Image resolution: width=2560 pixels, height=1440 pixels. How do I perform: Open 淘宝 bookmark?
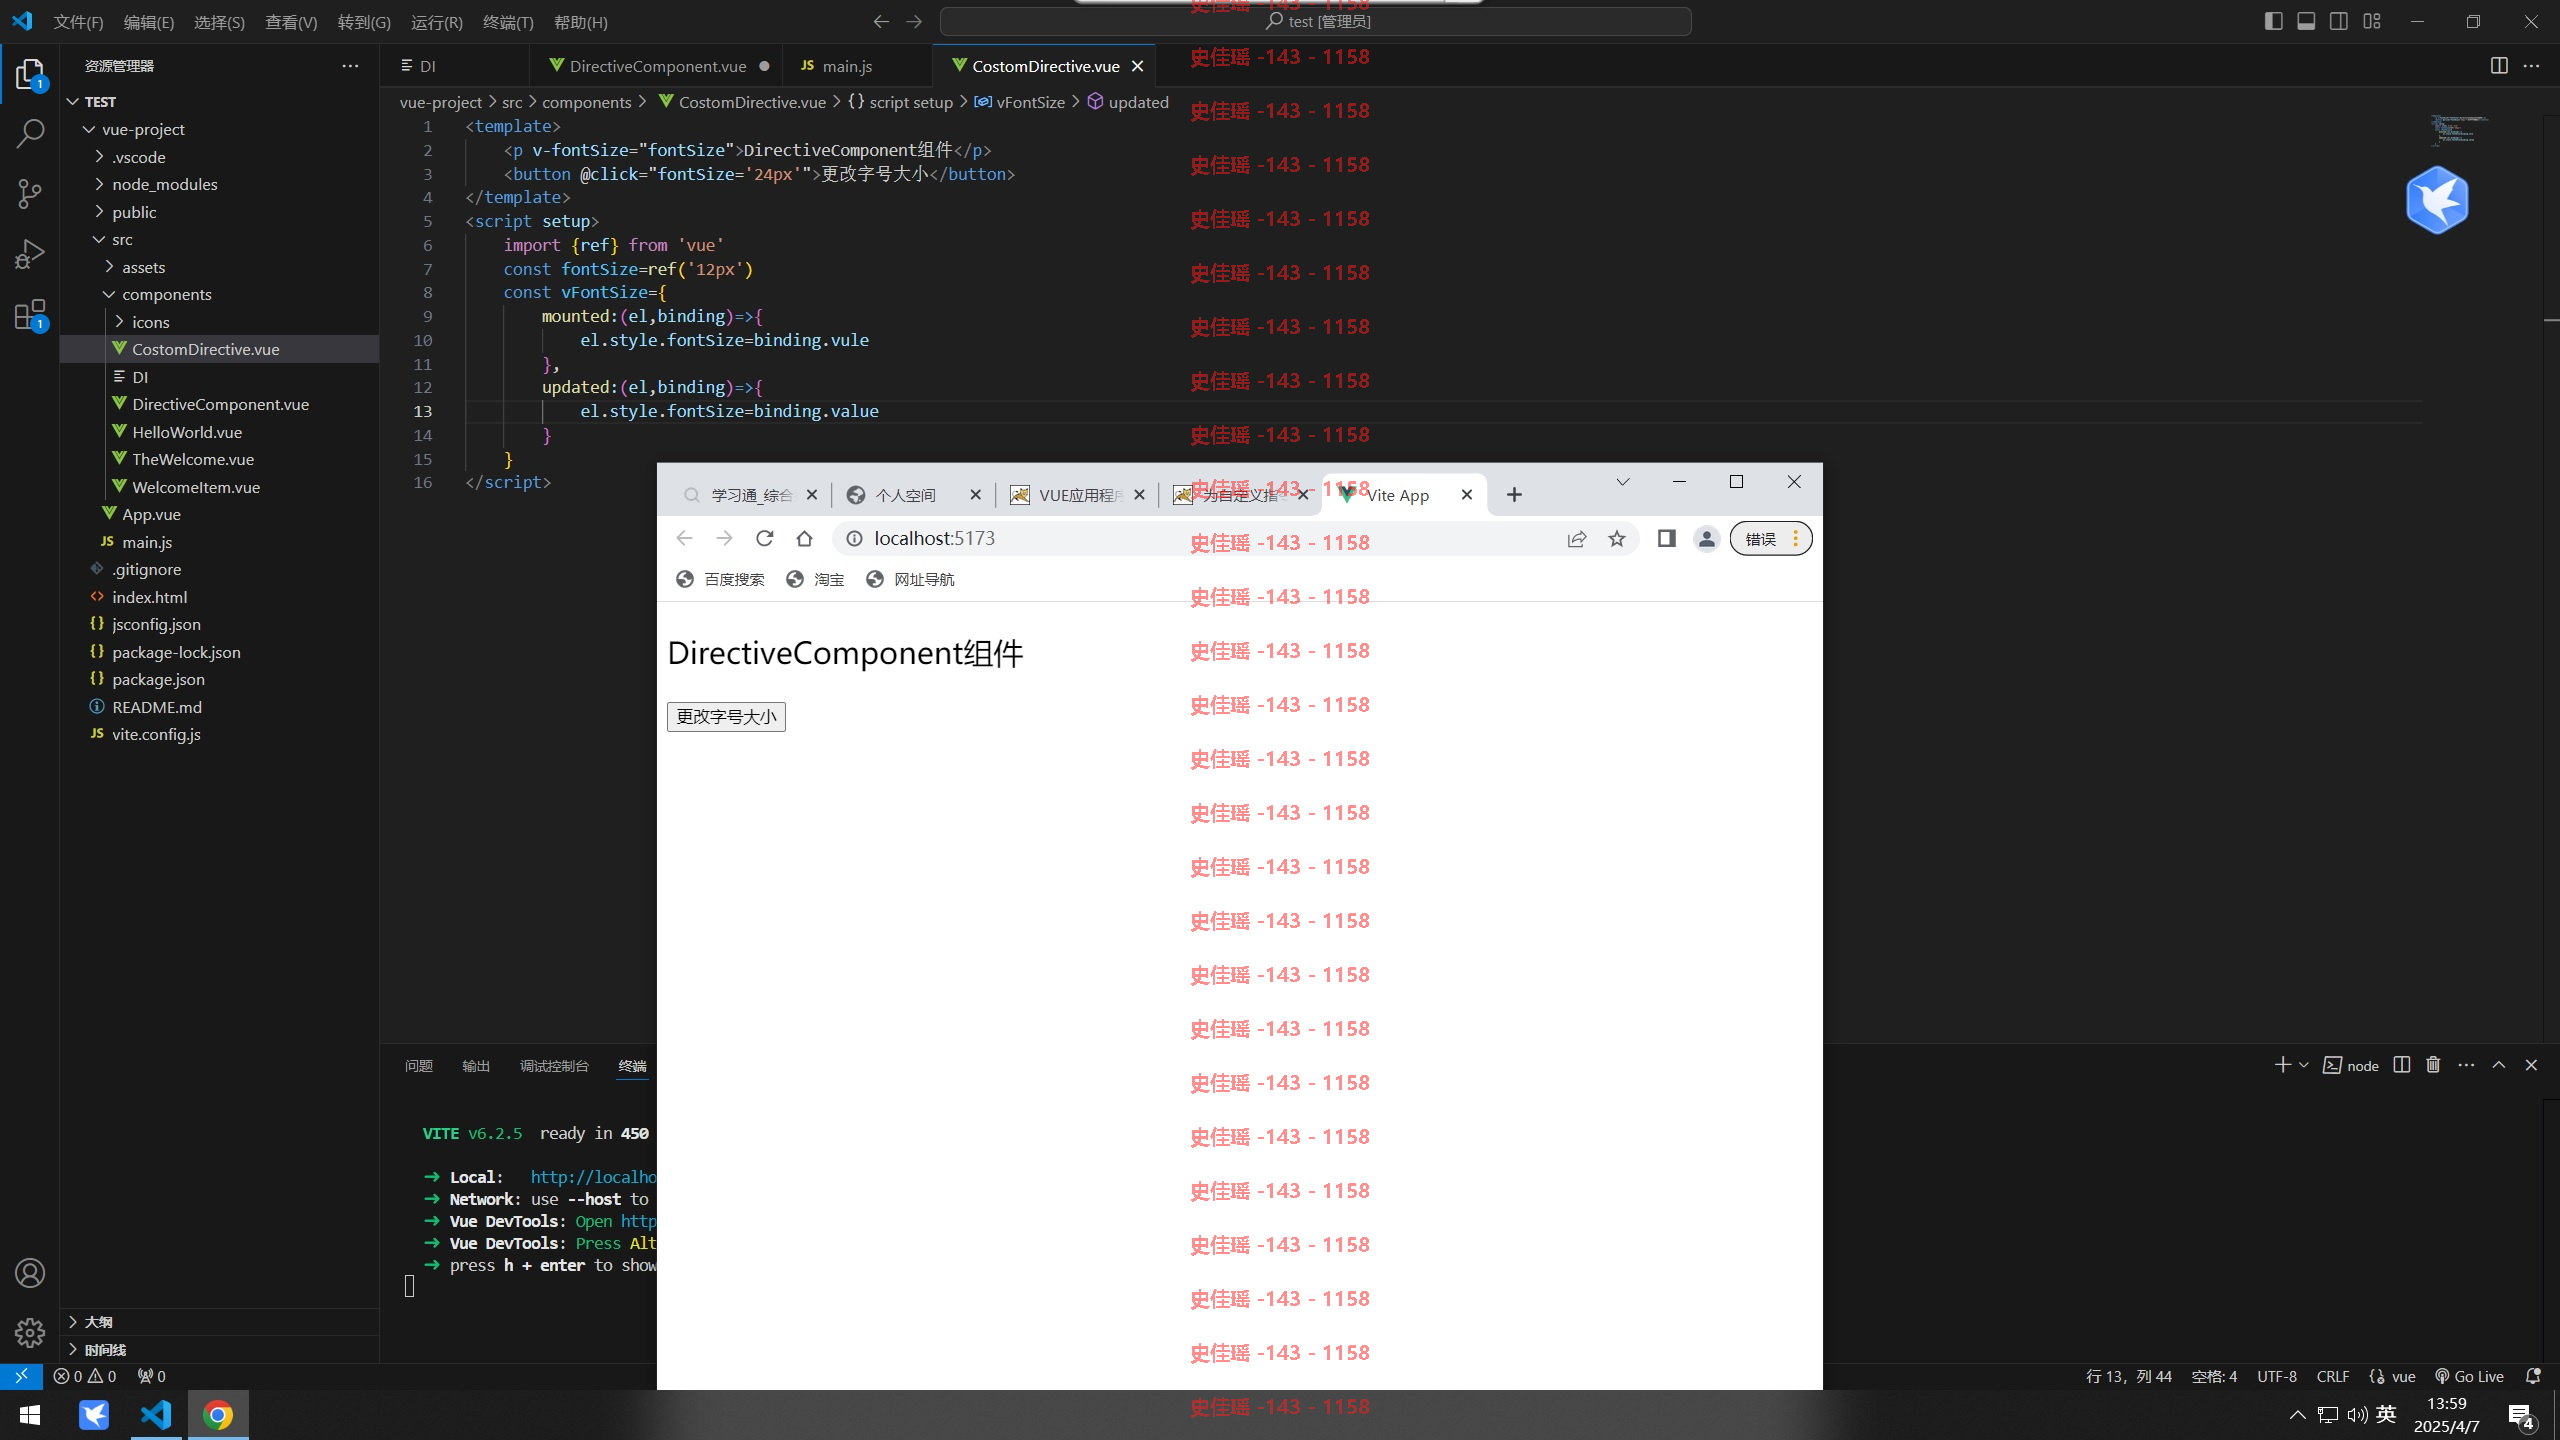pos(815,580)
